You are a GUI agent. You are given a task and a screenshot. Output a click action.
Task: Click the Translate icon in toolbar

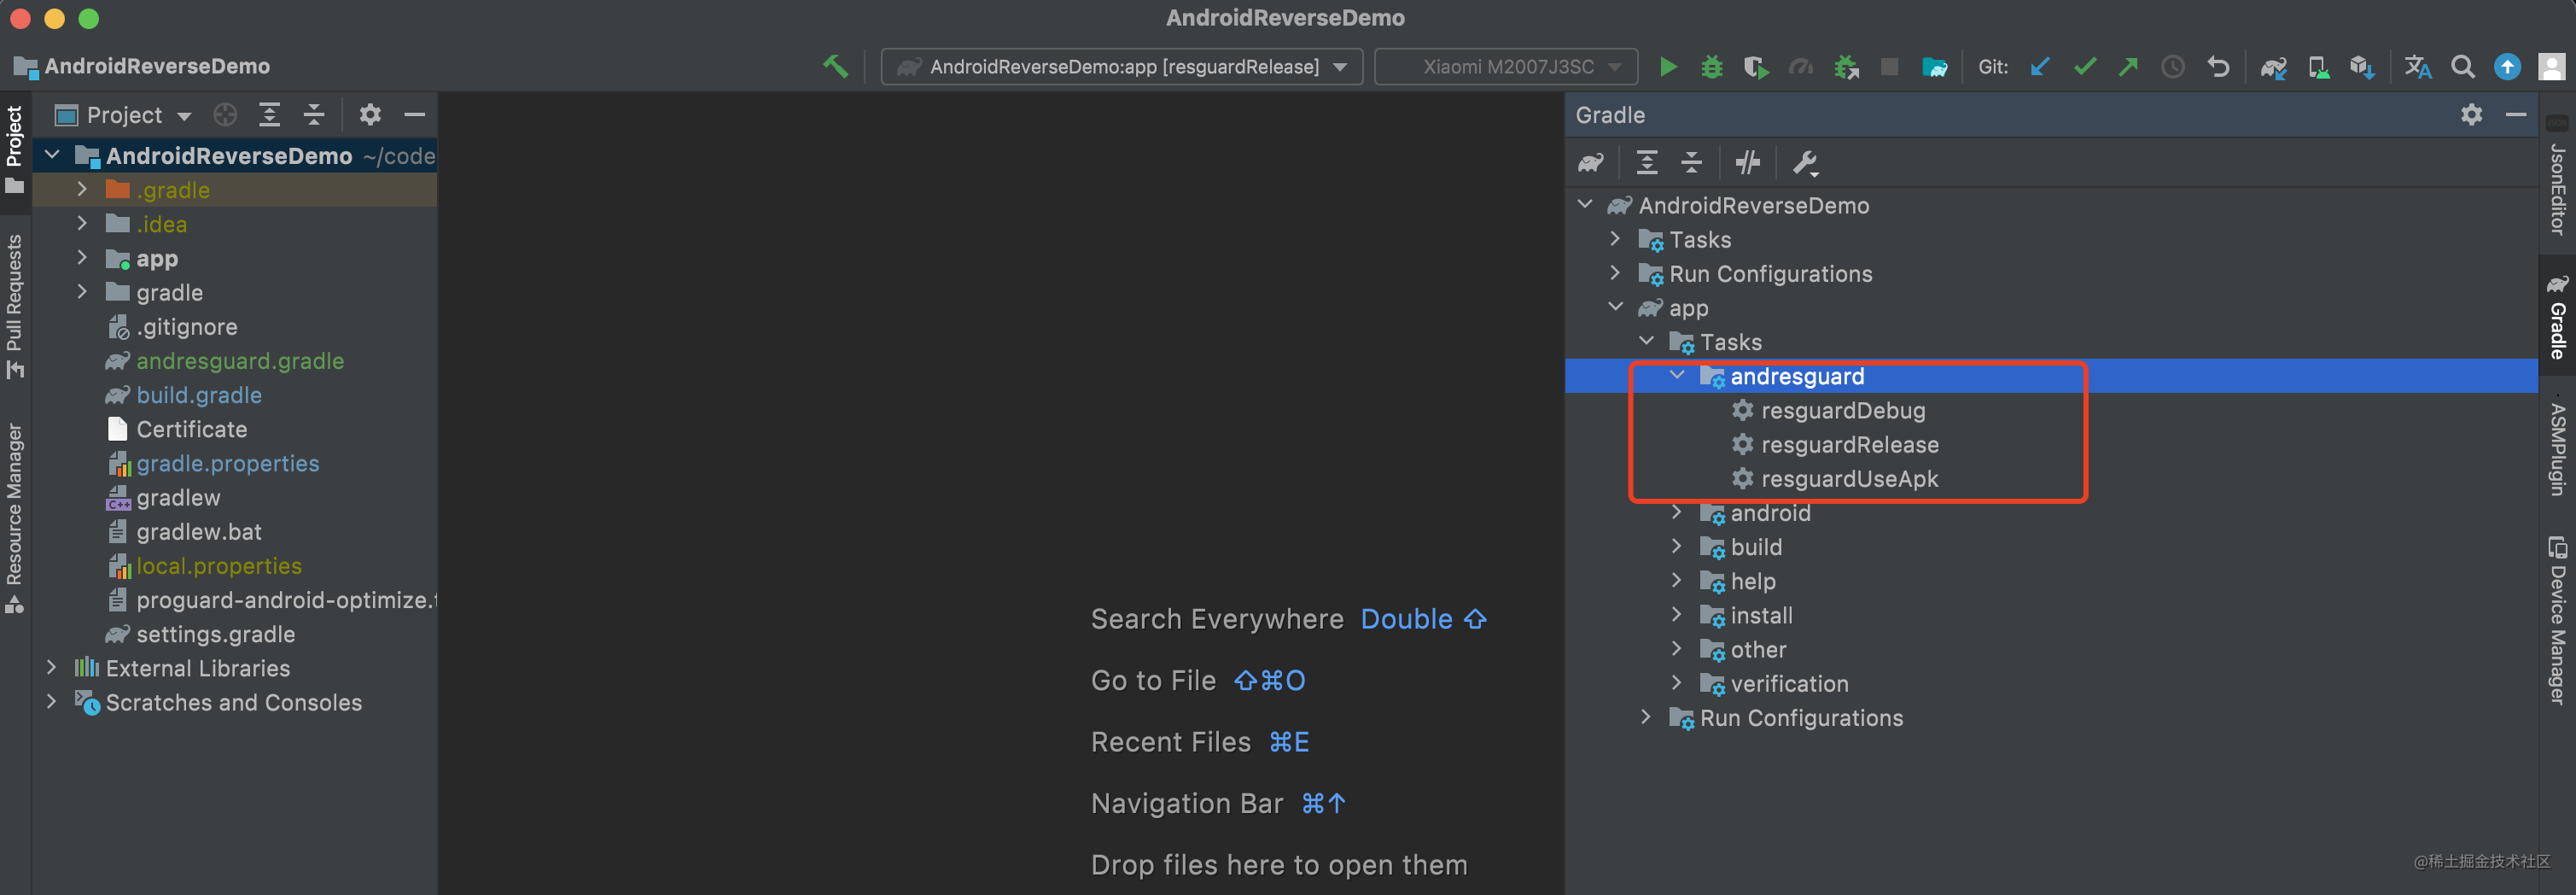pyautogui.click(x=2418, y=67)
